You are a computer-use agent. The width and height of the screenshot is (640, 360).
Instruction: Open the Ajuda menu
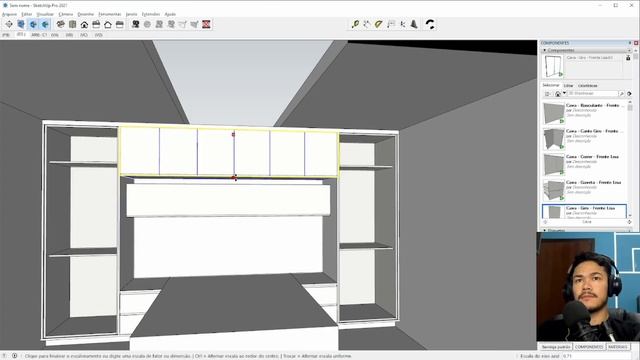coord(170,14)
